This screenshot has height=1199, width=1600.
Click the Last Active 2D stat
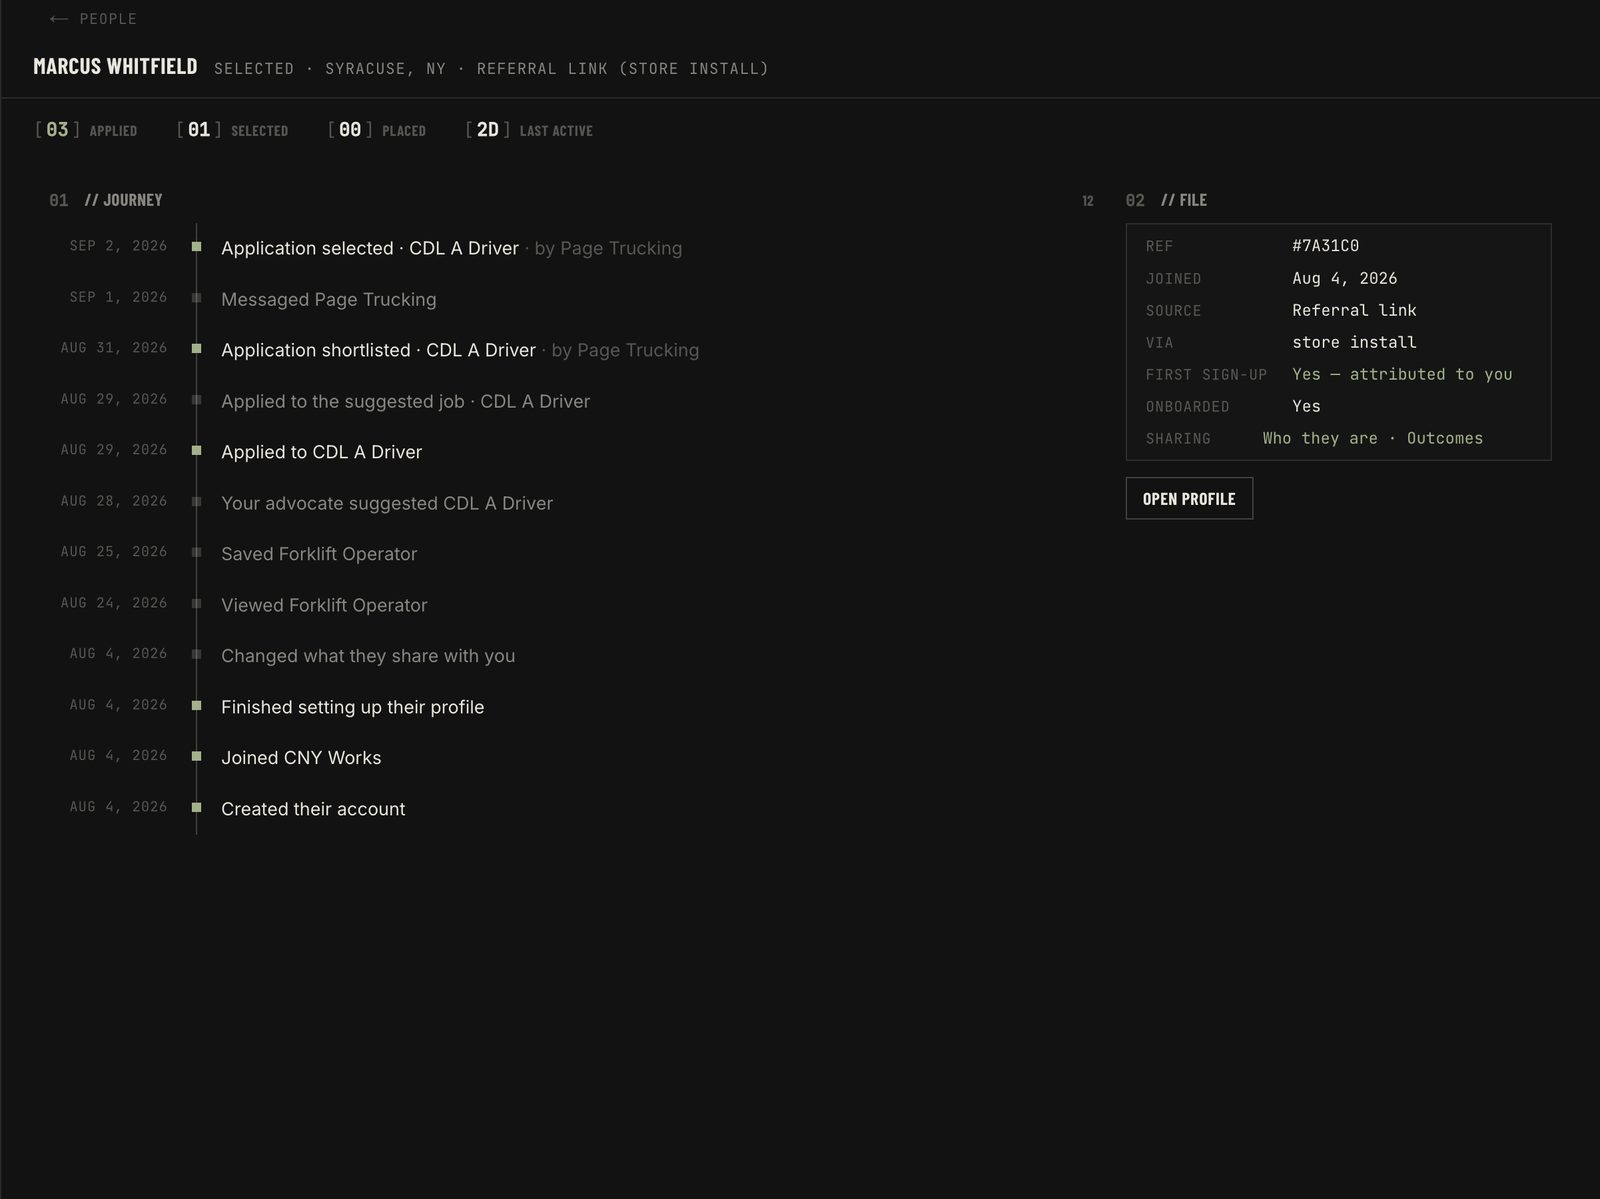(x=529, y=130)
